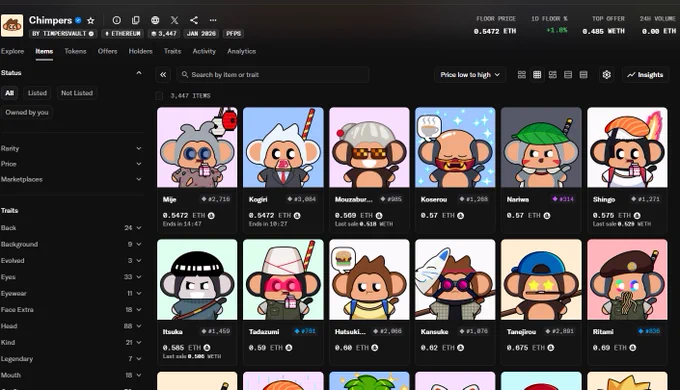Open the Price low to high sort dropdown

[x=470, y=75]
